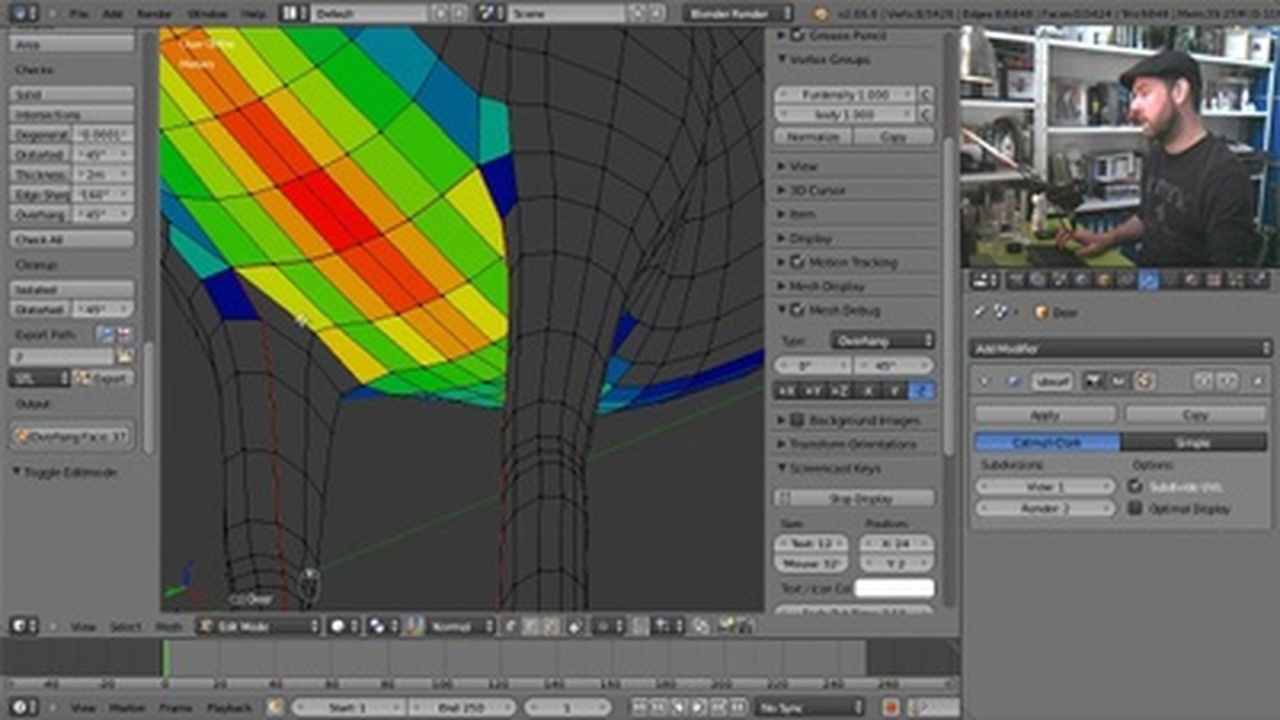1280x720 pixels.
Task: Expand the 3D Cursor panel
Action: point(816,190)
